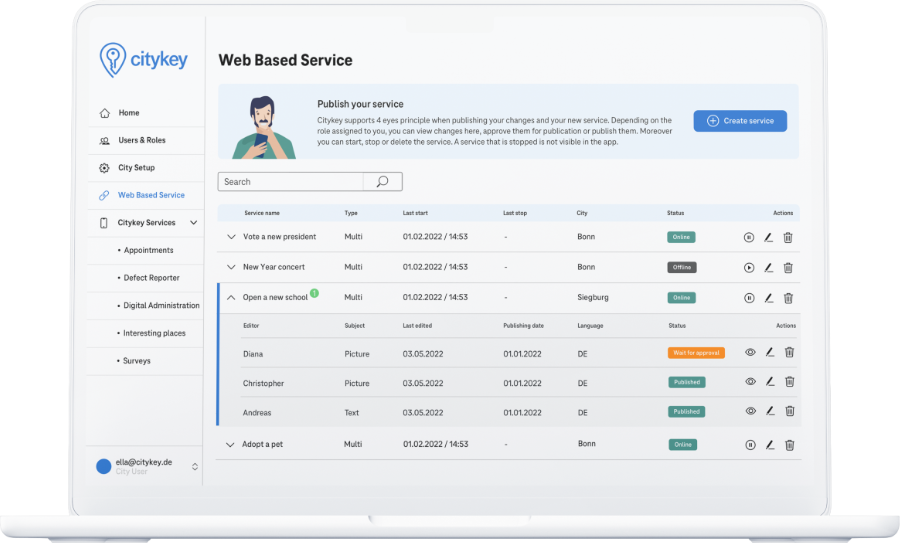Click the search magnifier icon

[x=382, y=181]
